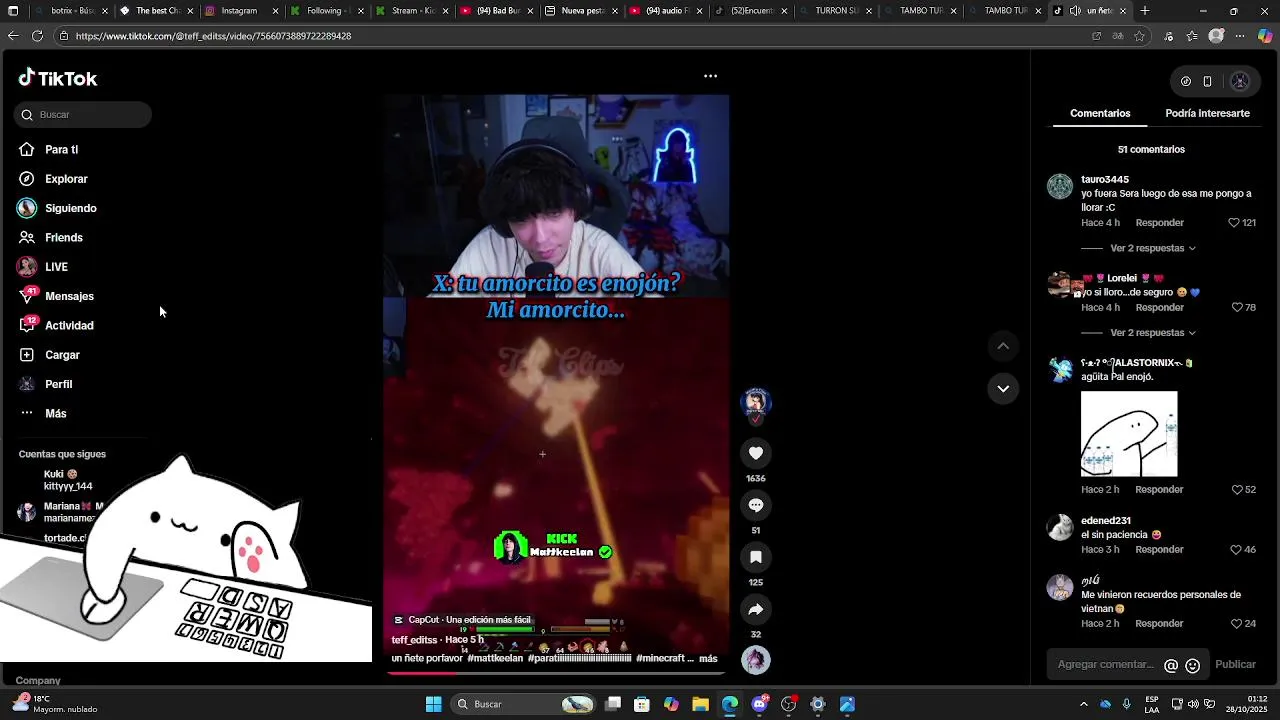Like the Vietnam memories comment
The height and width of the screenshot is (720, 1280).
(x=1236, y=624)
